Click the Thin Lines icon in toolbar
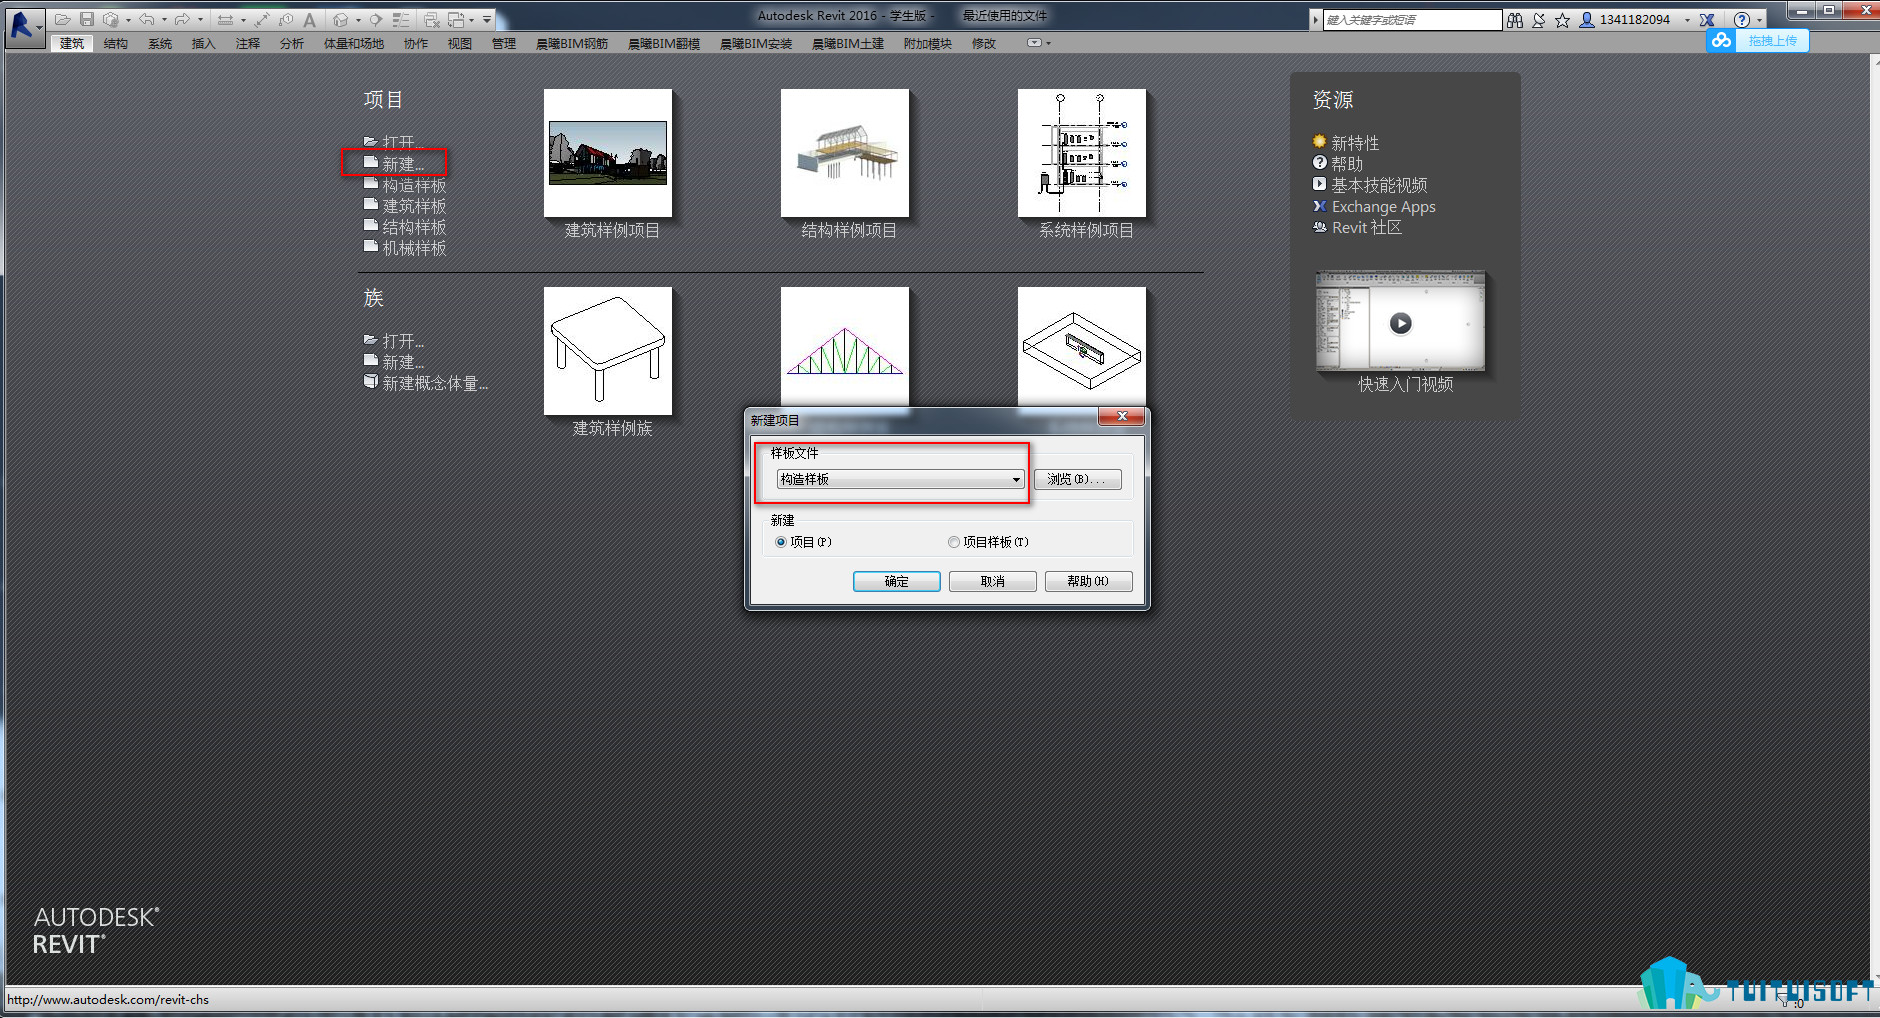Image resolution: width=1880 pixels, height=1018 pixels. click(x=401, y=19)
